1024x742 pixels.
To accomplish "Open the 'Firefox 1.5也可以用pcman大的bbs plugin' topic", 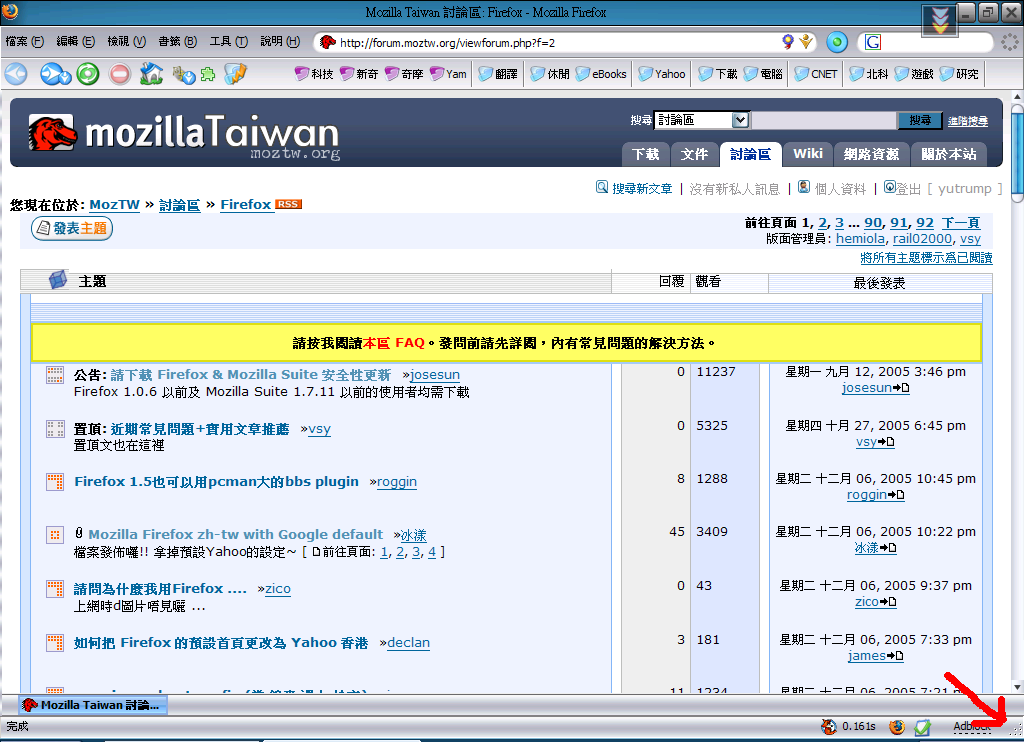I will coord(216,481).
